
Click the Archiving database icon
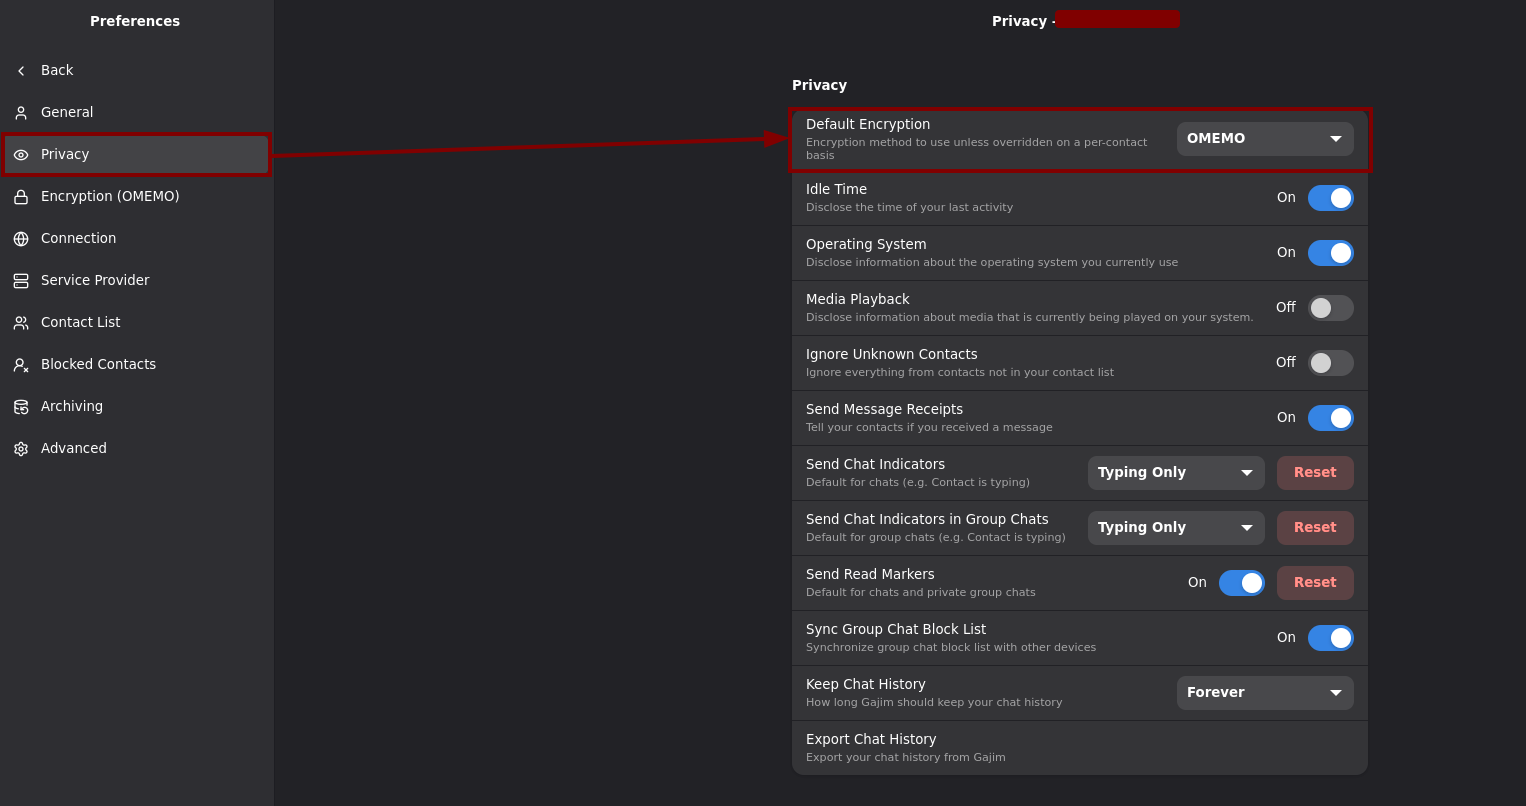[x=21, y=407]
